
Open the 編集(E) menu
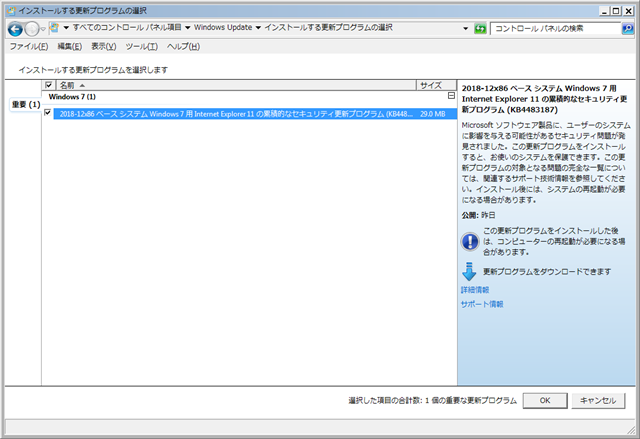pos(69,46)
